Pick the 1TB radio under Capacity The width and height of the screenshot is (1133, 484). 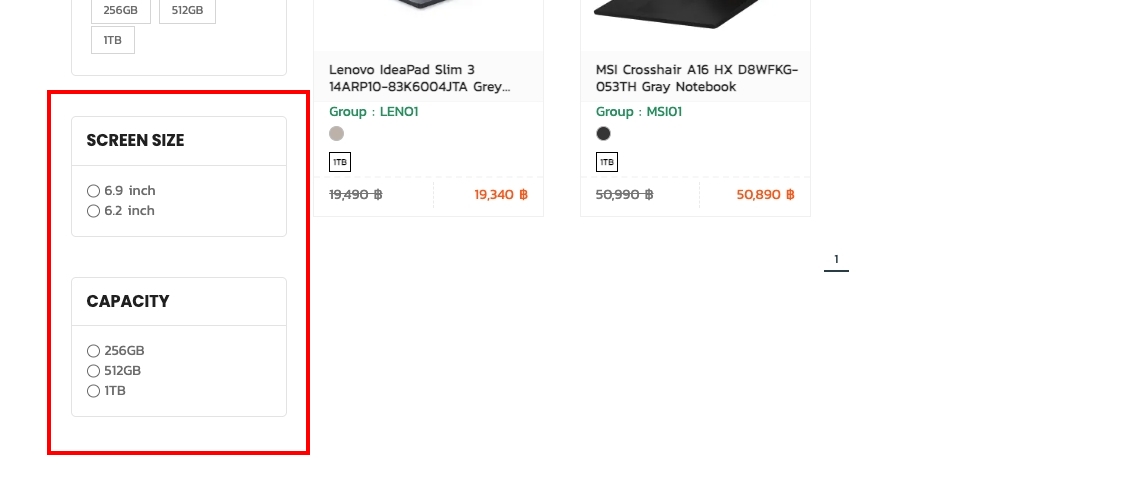[94, 391]
